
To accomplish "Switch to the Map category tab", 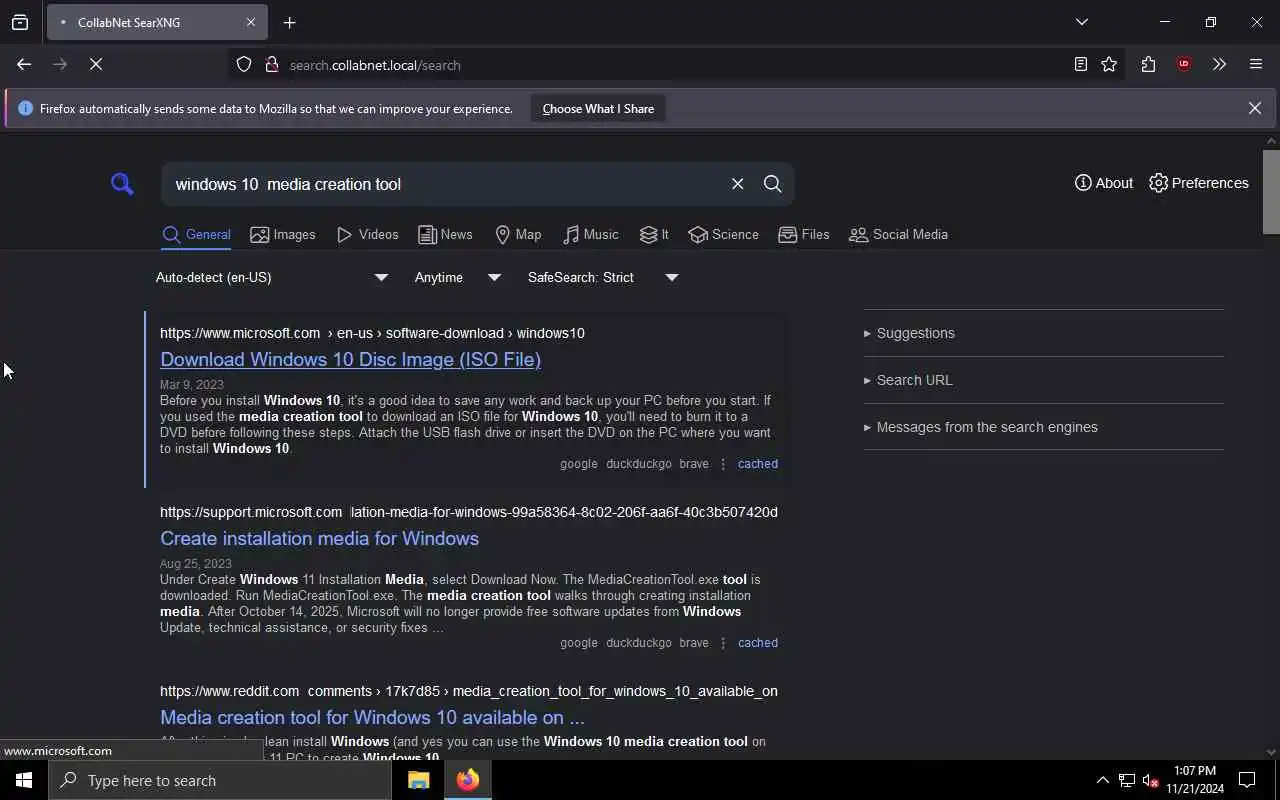I will click(x=518, y=234).
